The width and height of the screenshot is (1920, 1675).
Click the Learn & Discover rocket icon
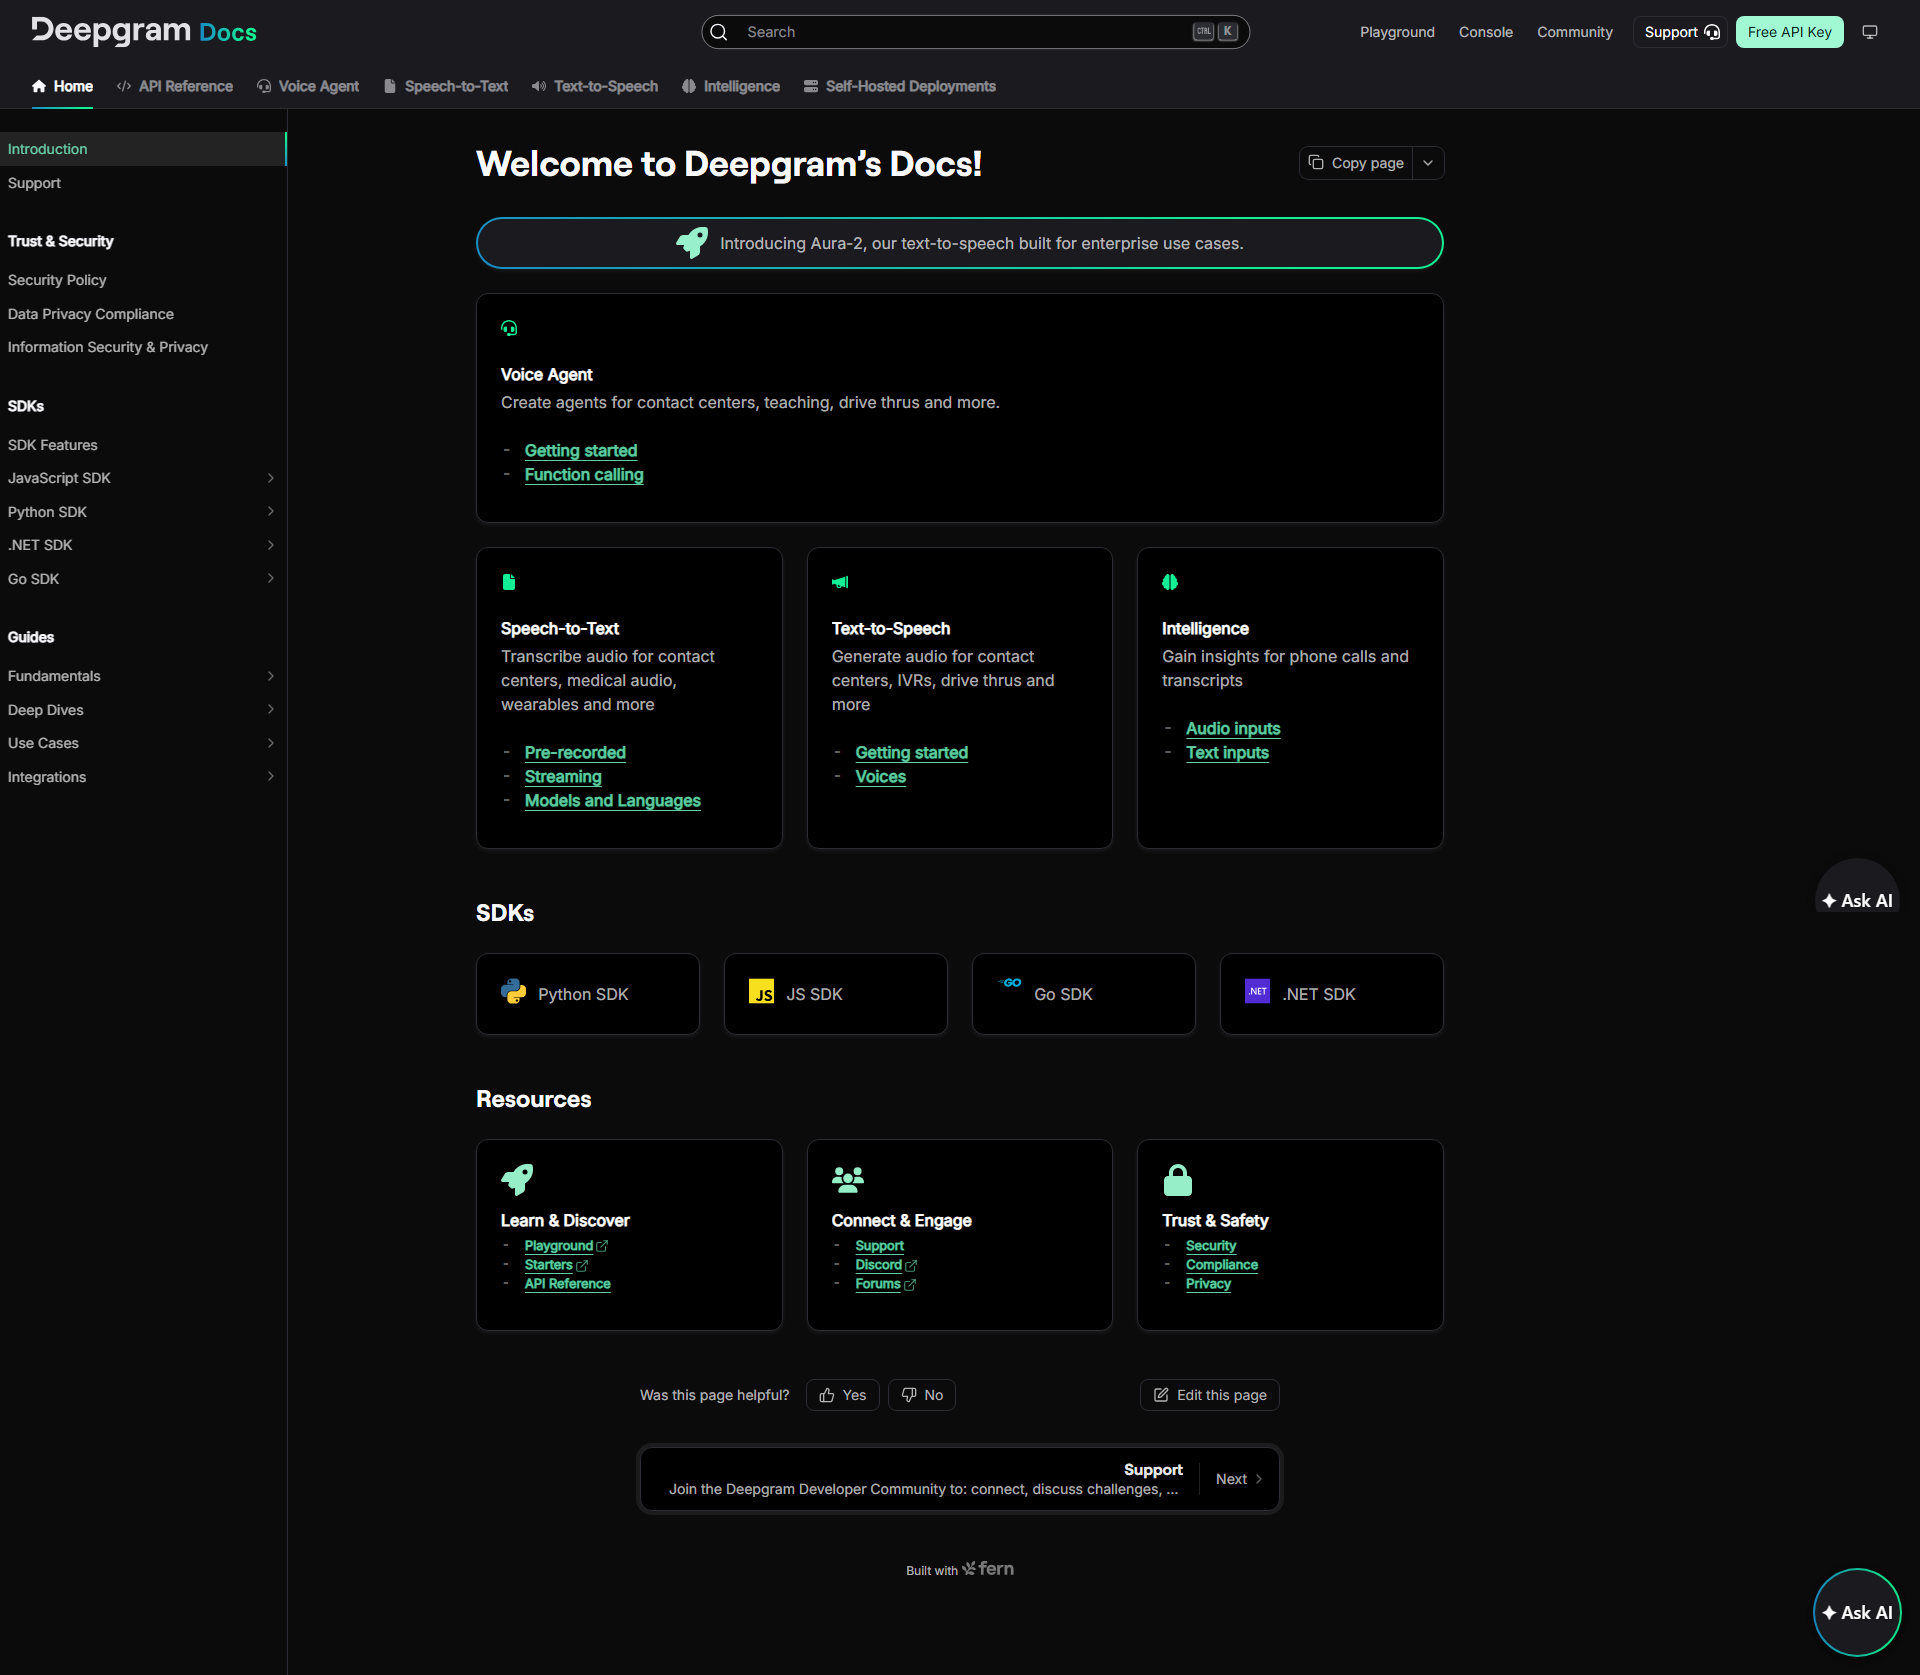click(x=517, y=1180)
